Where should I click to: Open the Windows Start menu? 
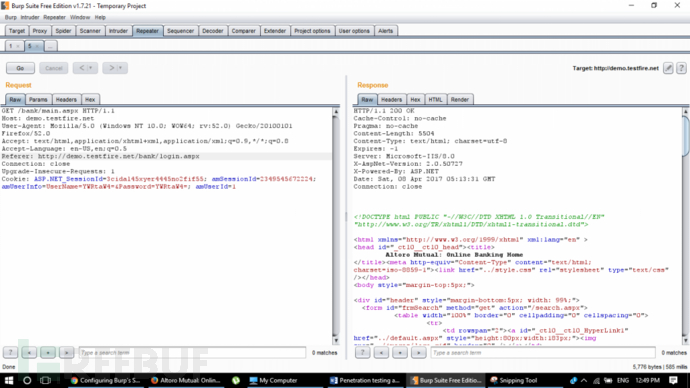click(9, 381)
